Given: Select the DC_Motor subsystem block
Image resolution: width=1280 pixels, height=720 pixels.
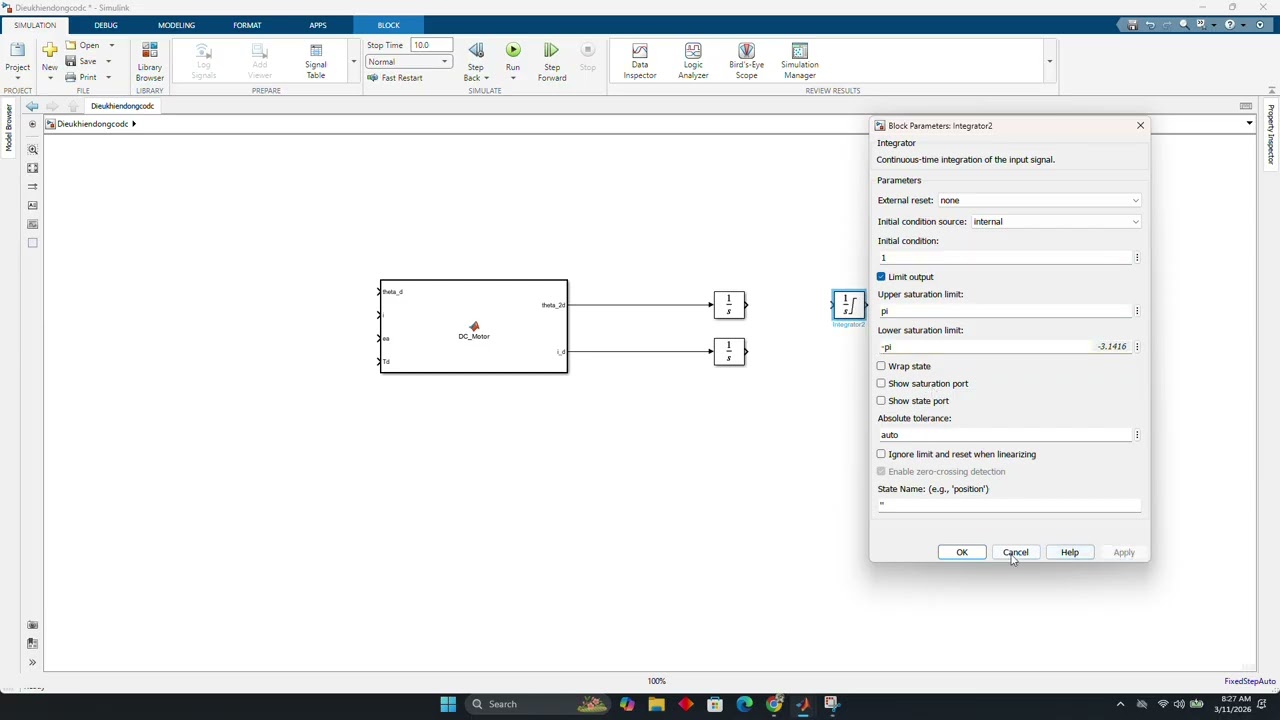Looking at the screenshot, I should (x=474, y=326).
